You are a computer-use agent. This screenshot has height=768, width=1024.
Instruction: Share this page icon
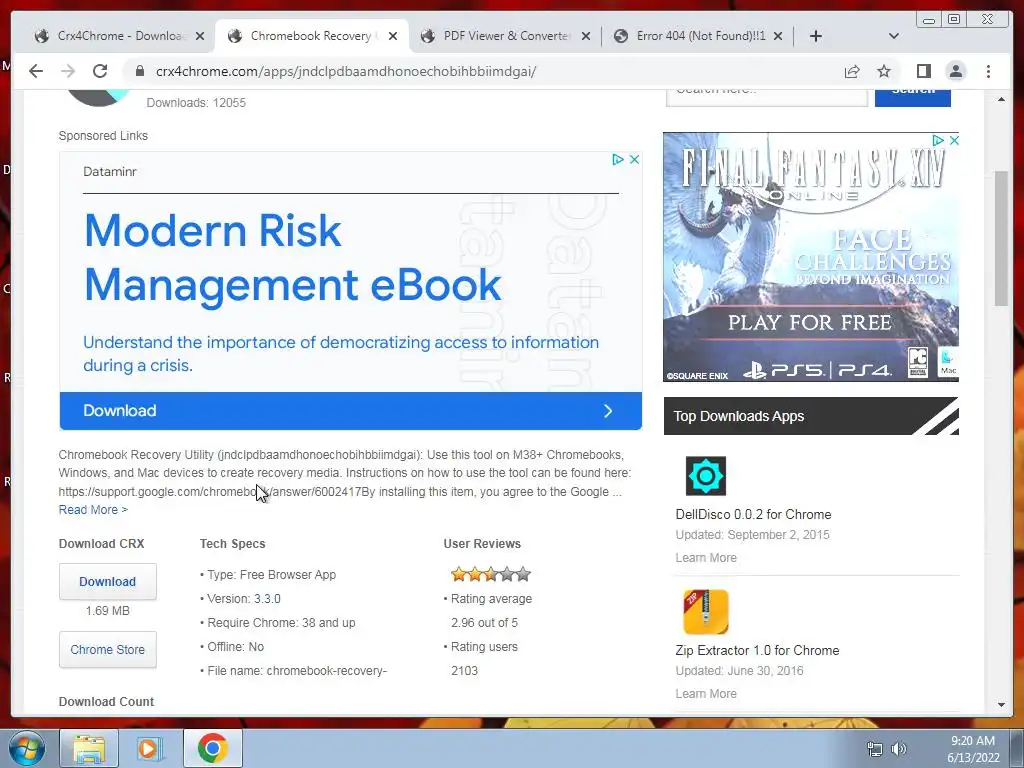pyautogui.click(x=852, y=71)
